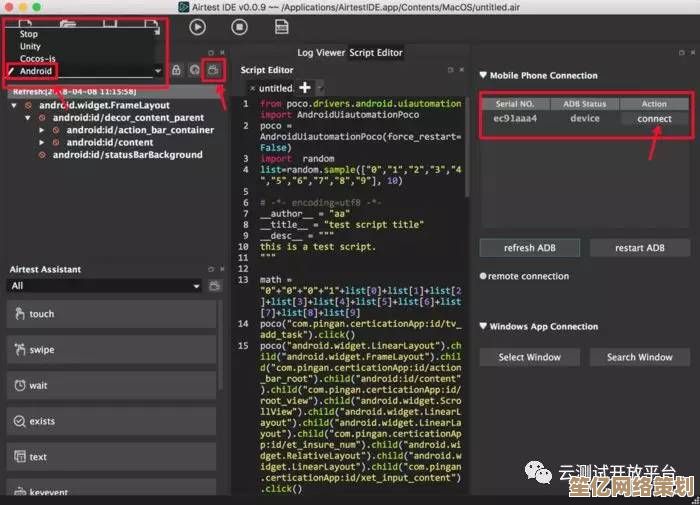Screen dimensions: 700x505
Task: Close the untitled script tab
Action: 251,89
